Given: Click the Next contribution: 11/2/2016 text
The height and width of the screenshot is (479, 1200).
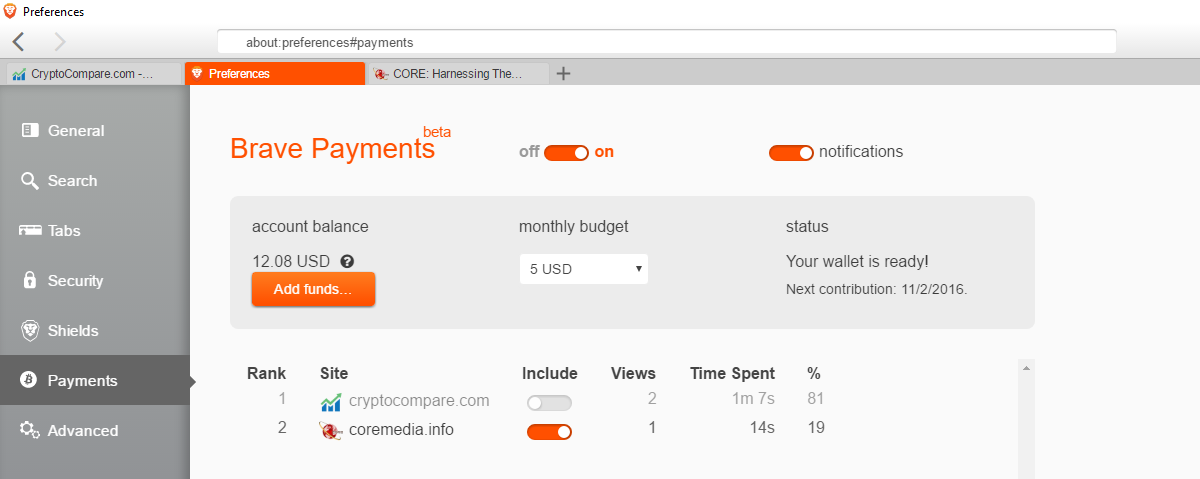Looking at the screenshot, I should coord(877,289).
